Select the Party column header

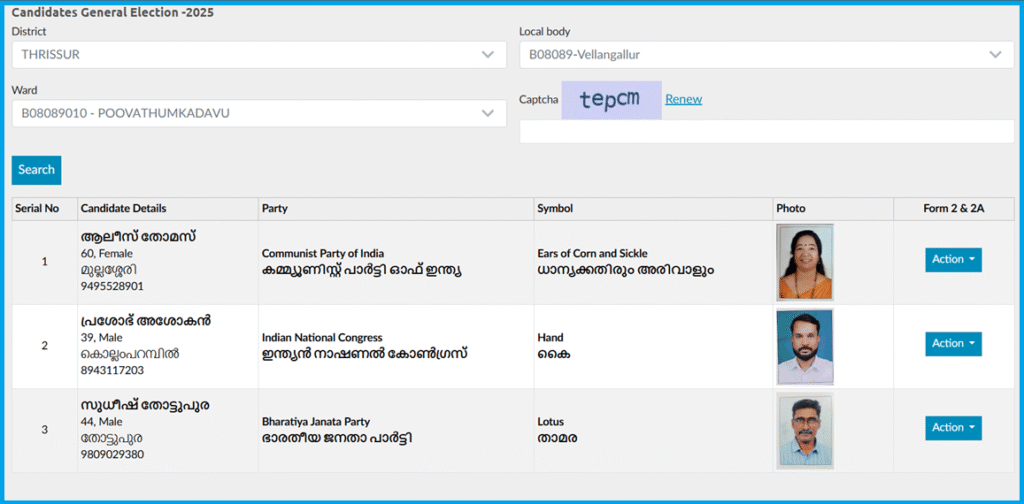pos(275,209)
